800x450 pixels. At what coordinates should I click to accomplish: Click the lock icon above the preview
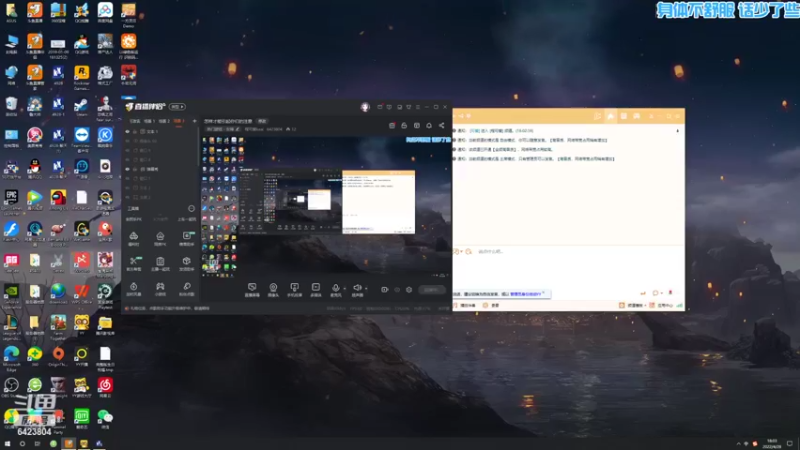pyautogui.click(x=404, y=126)
